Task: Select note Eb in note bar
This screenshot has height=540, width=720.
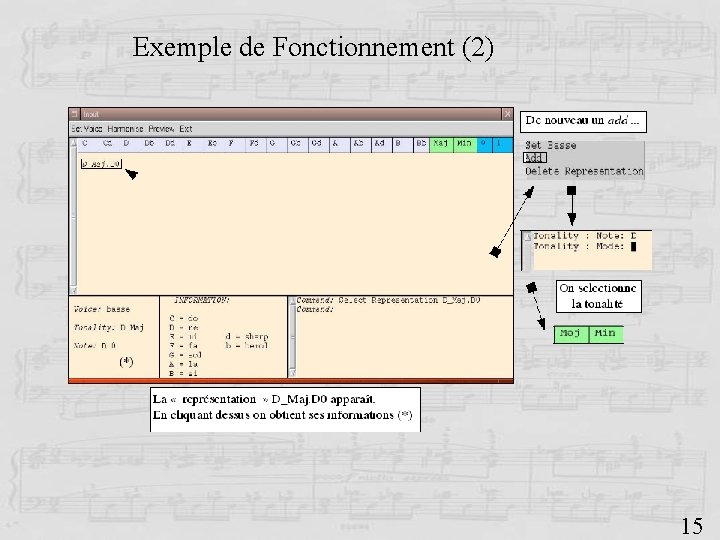Action: pyautogui.click(x=212, y=144)
